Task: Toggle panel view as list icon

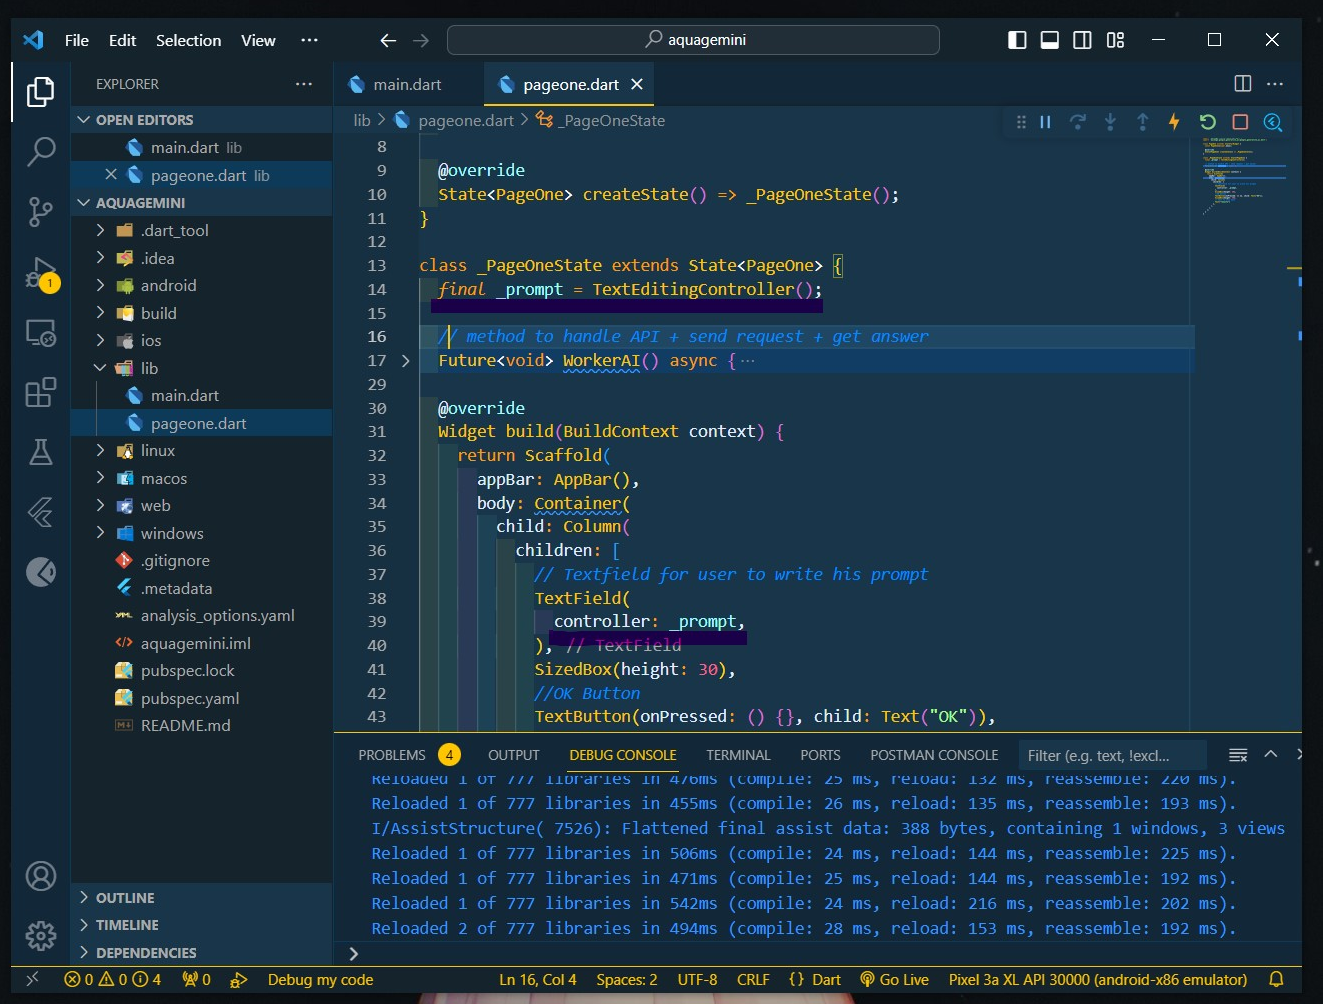Action: 1238,755
